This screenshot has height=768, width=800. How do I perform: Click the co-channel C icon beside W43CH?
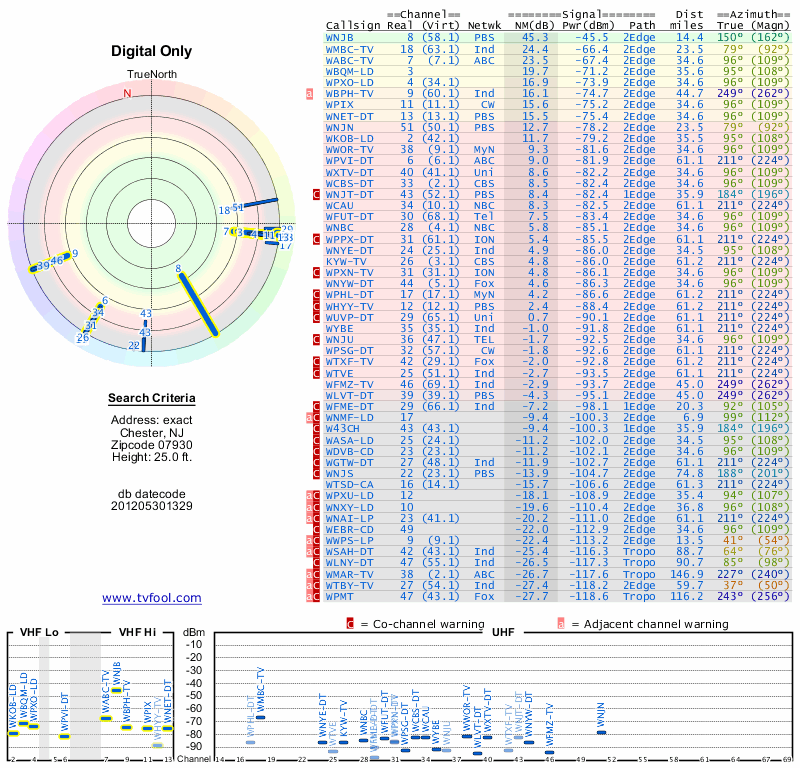pyautogui.click(x=317, y=428)
